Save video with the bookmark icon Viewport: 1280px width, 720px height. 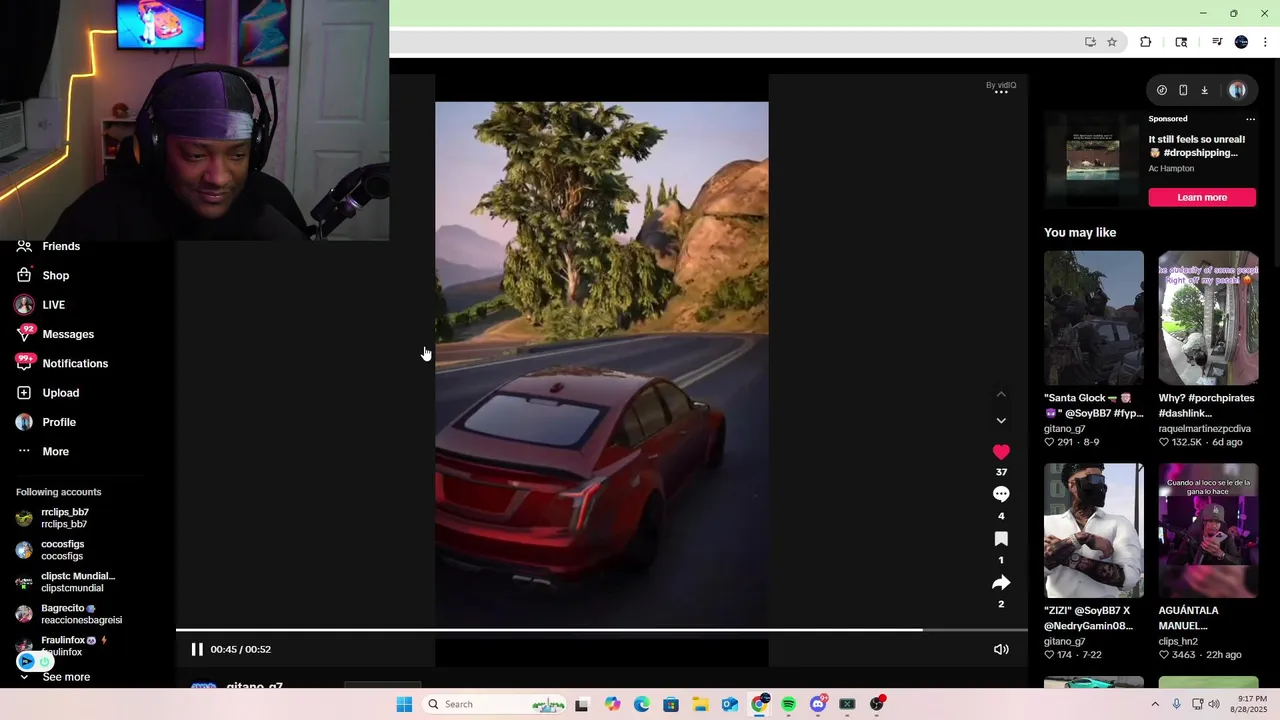click(x=1001, y=539)
